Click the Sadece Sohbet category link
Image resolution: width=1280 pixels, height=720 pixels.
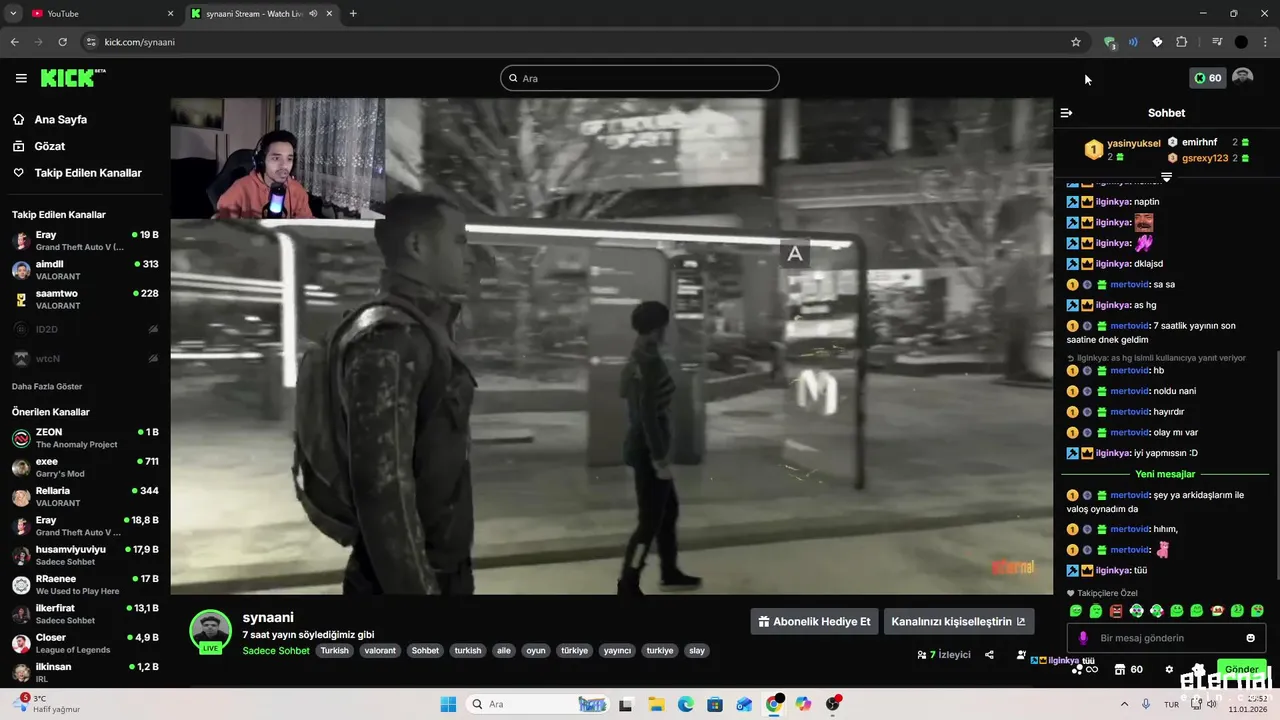click(x=276, y=651)
